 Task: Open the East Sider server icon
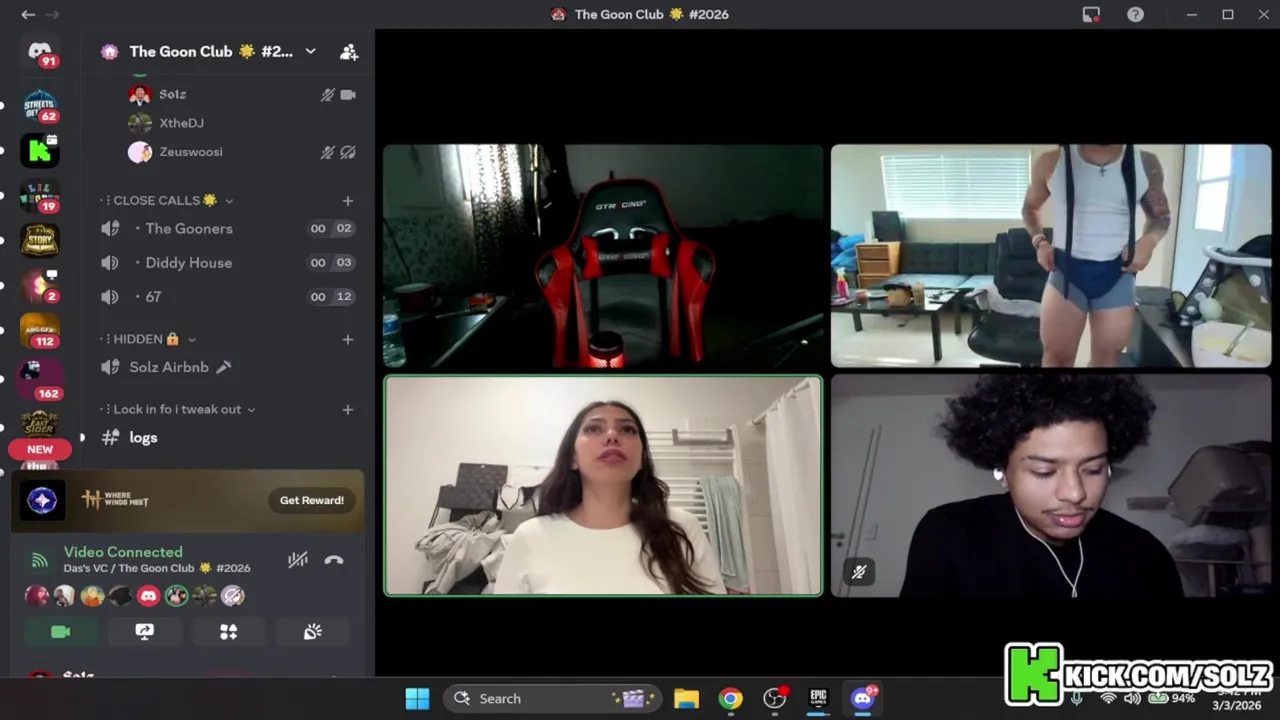coord(40,422)
